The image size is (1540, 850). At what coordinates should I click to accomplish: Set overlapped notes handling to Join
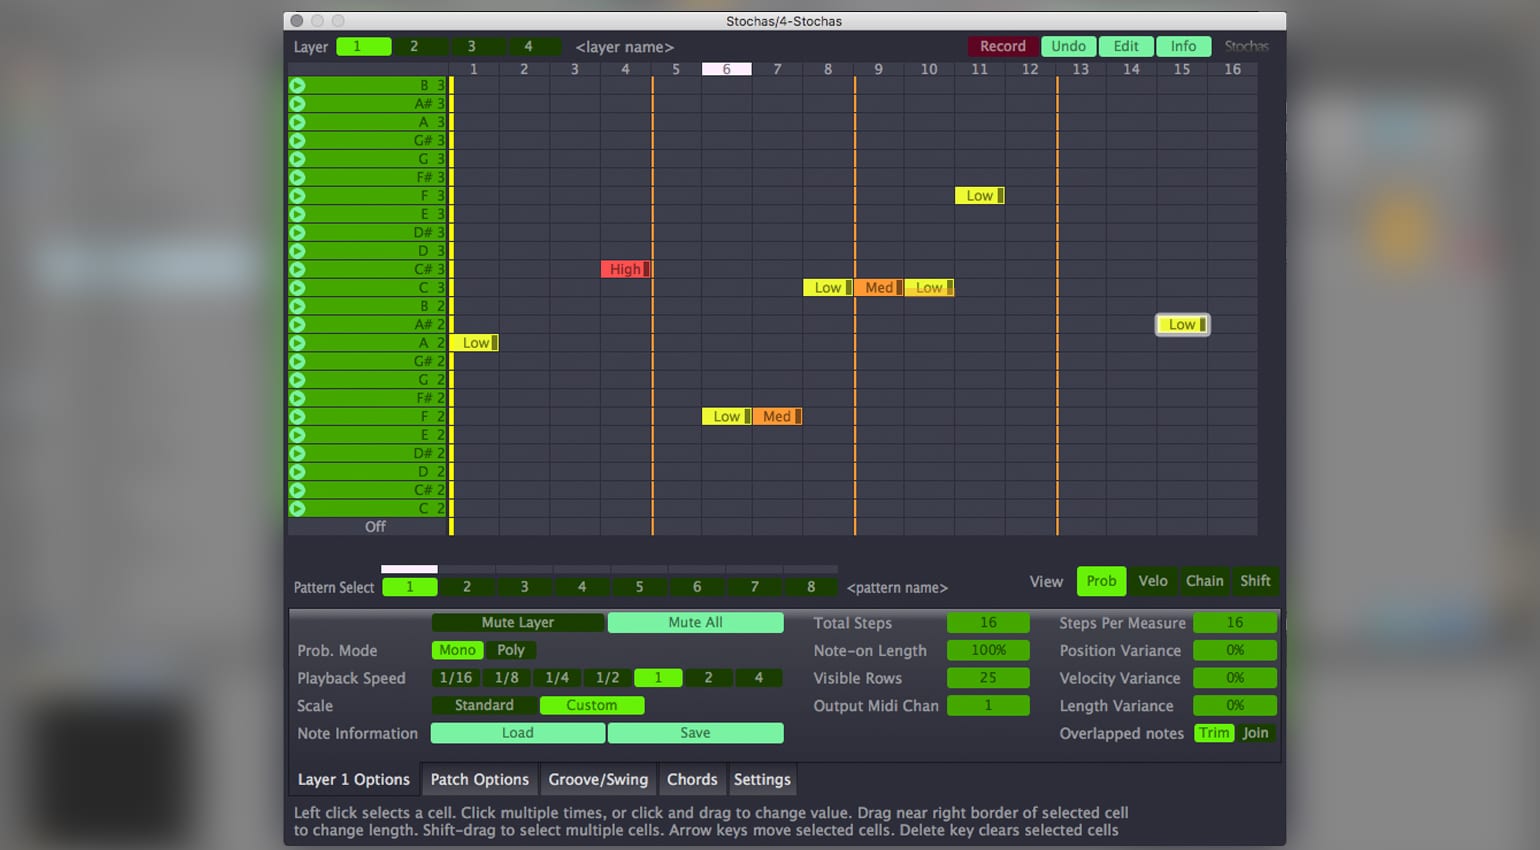point(1256,733)
